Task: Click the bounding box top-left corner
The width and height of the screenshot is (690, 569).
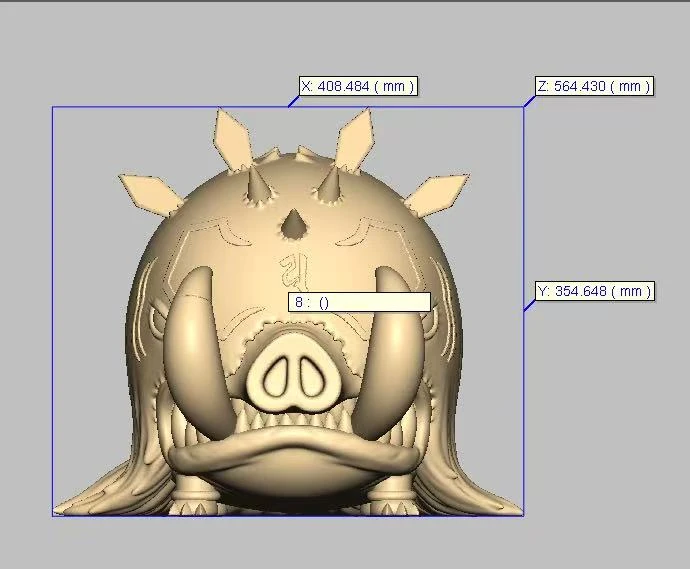Action: point(53,107)
